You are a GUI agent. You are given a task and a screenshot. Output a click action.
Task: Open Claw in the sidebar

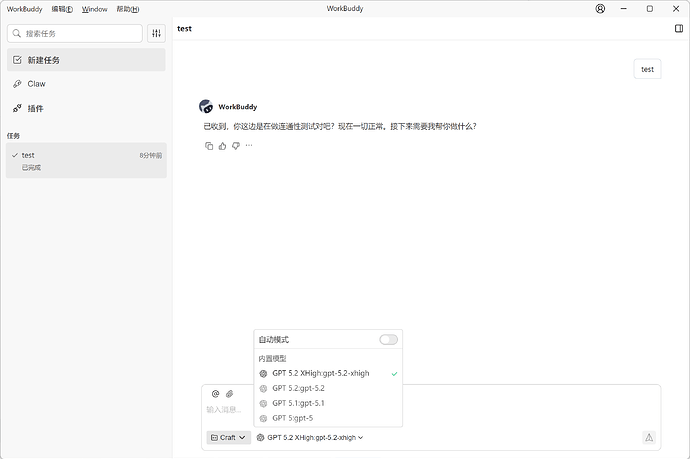[86, 84]
